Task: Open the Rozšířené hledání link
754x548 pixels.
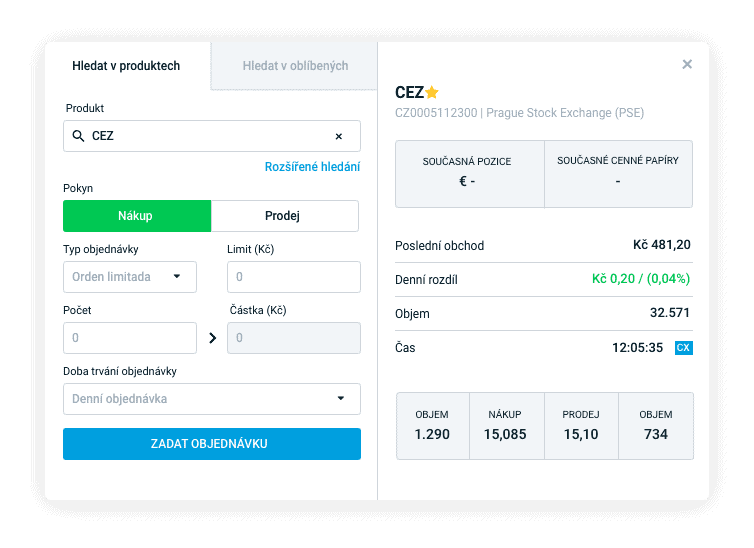Action: tap(313, 167)
